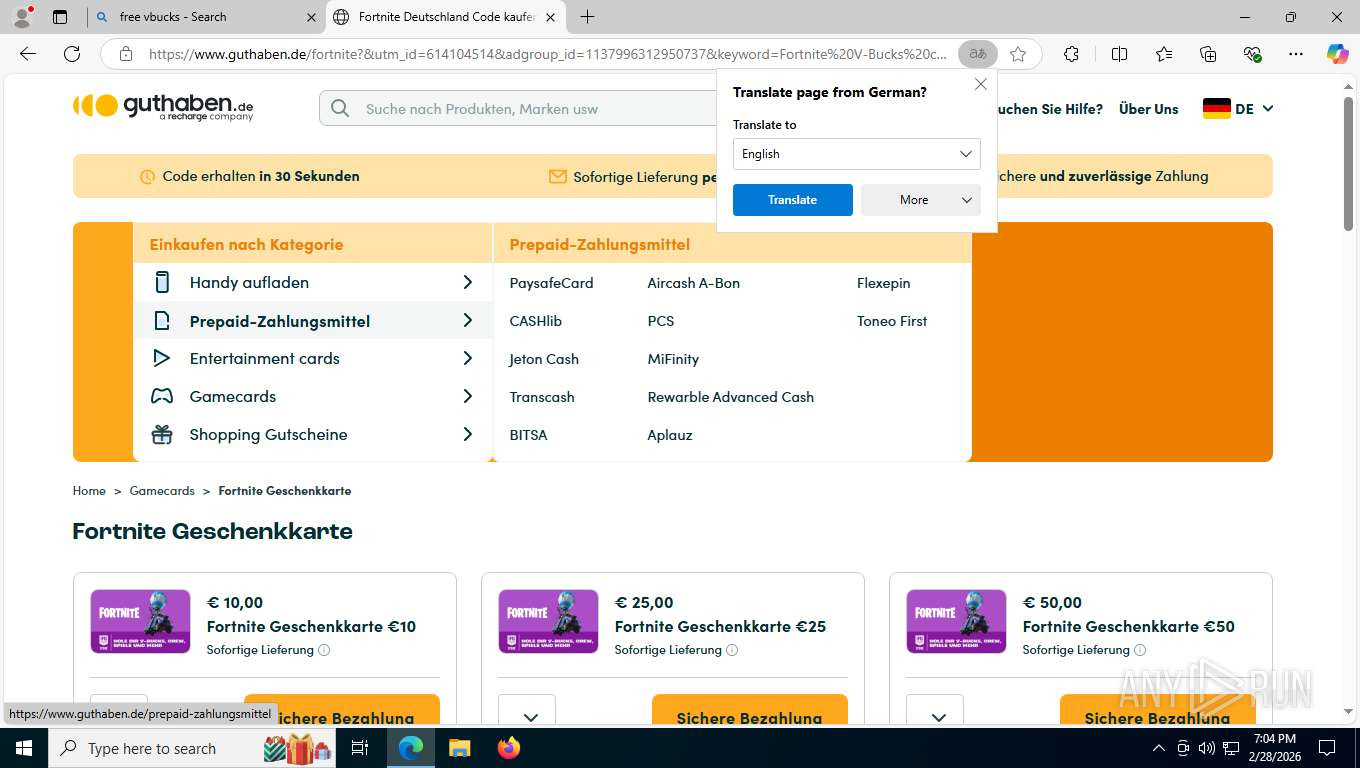The height and width of the screenshot is (768, 1360).
Task: Close the free vbucks Search tab
Action: [x=311, y=17]
